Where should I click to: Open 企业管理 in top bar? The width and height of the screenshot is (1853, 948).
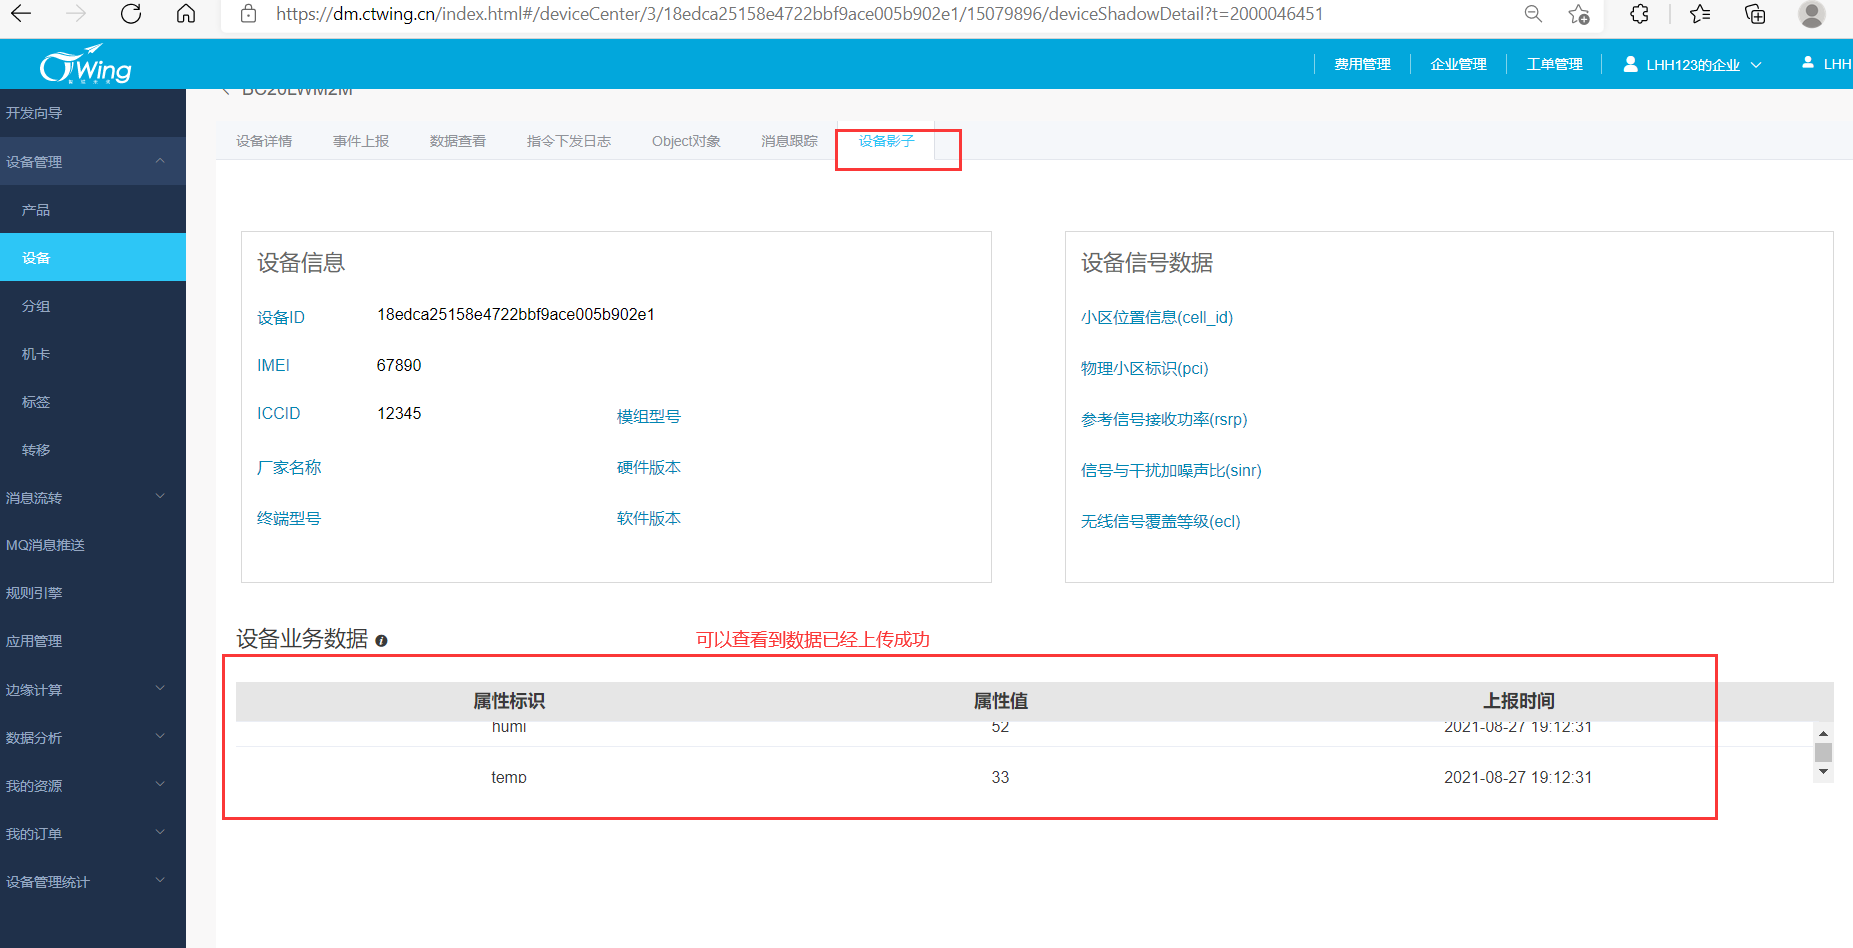point(1458,64)
